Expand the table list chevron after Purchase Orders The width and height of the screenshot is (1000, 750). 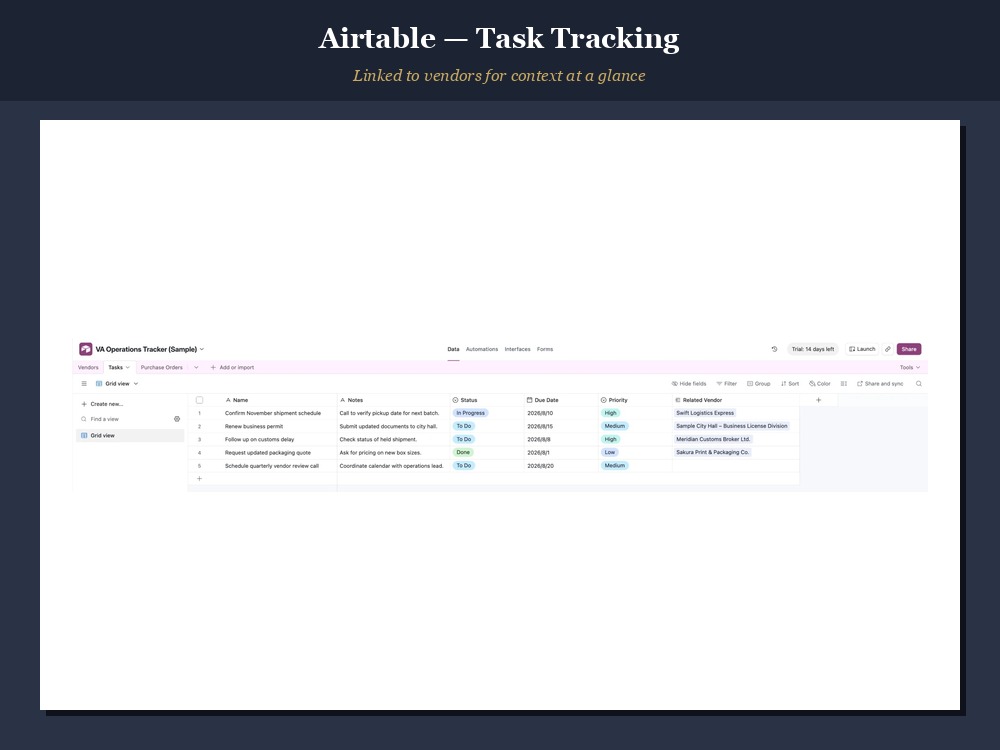196,367
